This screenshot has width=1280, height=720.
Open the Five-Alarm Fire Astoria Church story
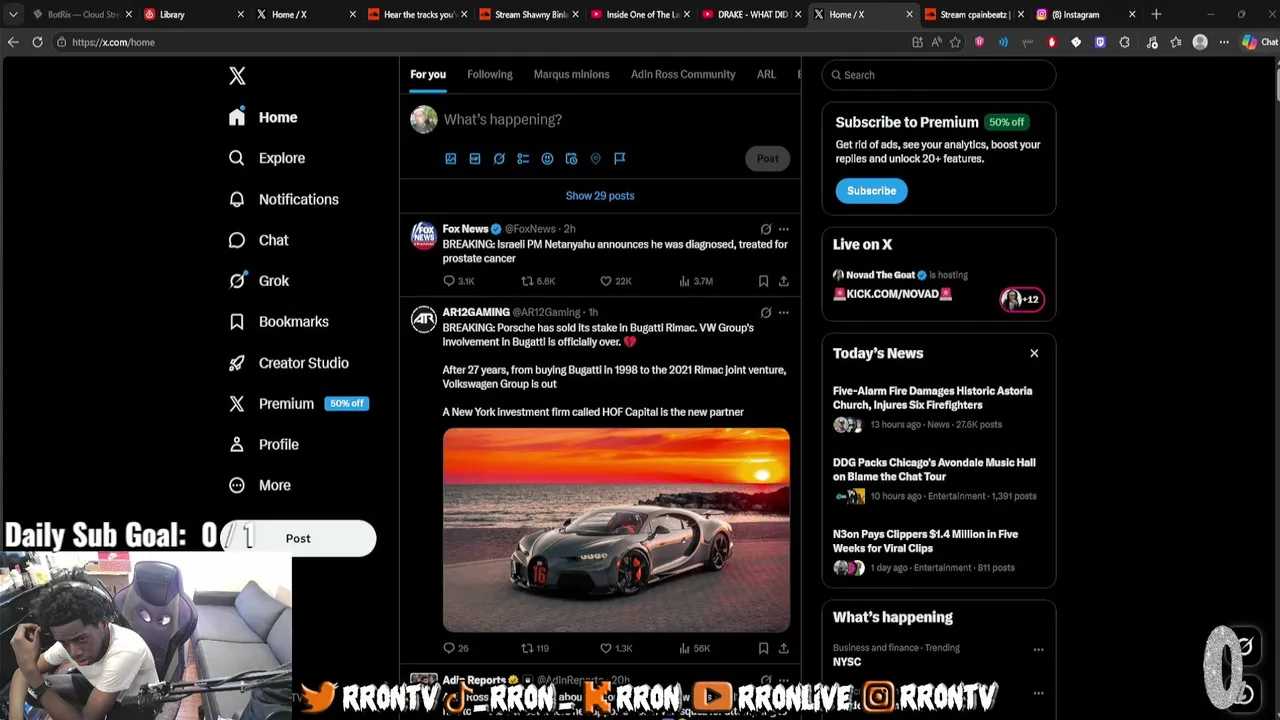(x=938, y=407)
